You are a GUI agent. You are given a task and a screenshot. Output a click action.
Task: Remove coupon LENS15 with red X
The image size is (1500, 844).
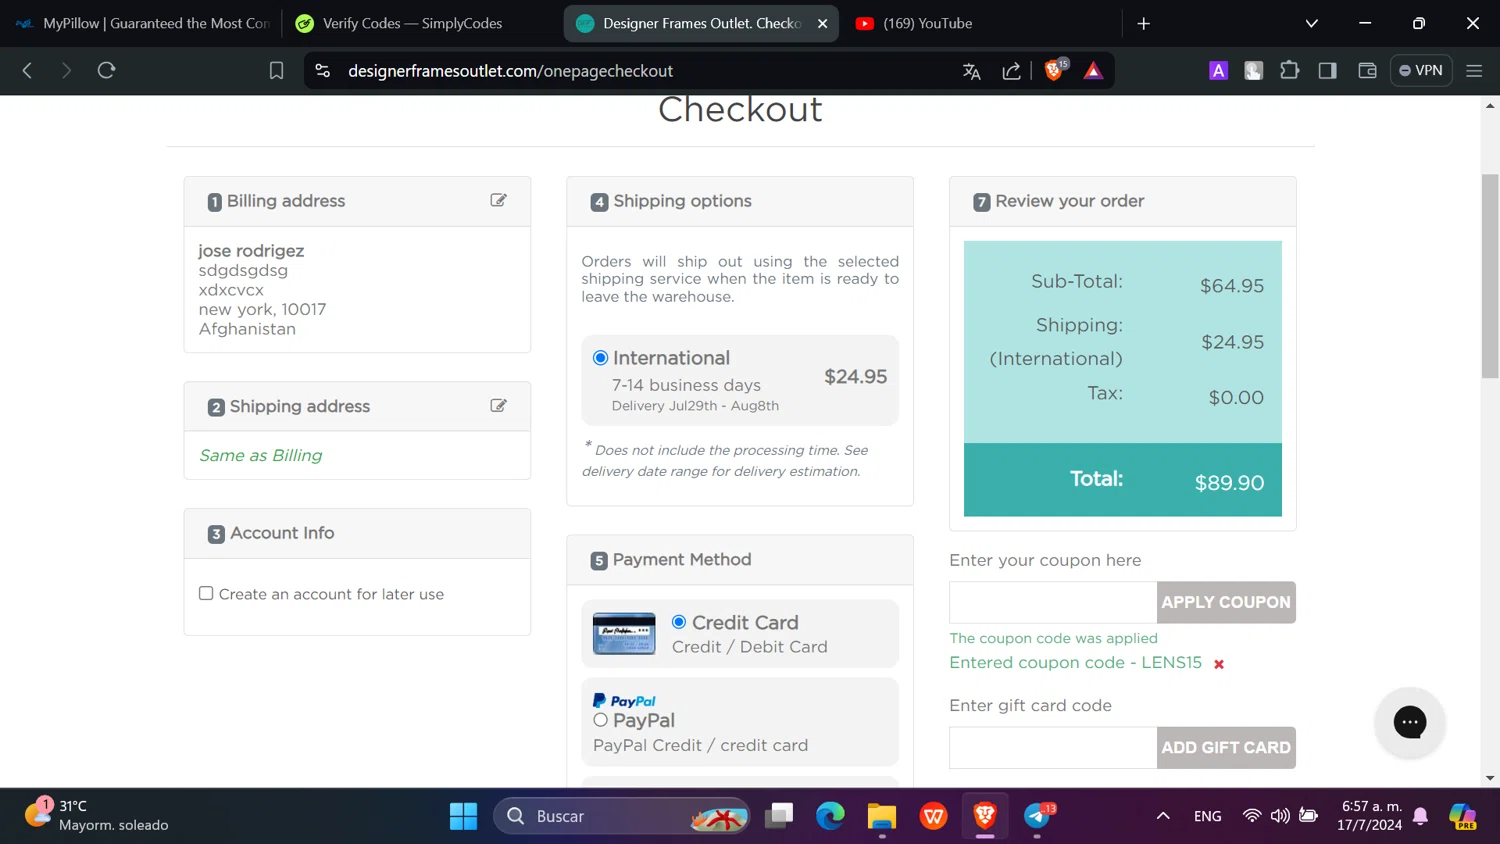pos(1218,664)
